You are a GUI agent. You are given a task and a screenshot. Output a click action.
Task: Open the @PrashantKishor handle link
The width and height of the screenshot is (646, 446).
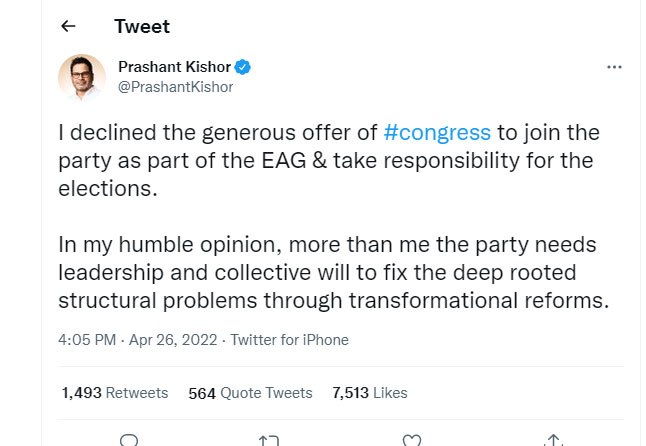(176, 87)
